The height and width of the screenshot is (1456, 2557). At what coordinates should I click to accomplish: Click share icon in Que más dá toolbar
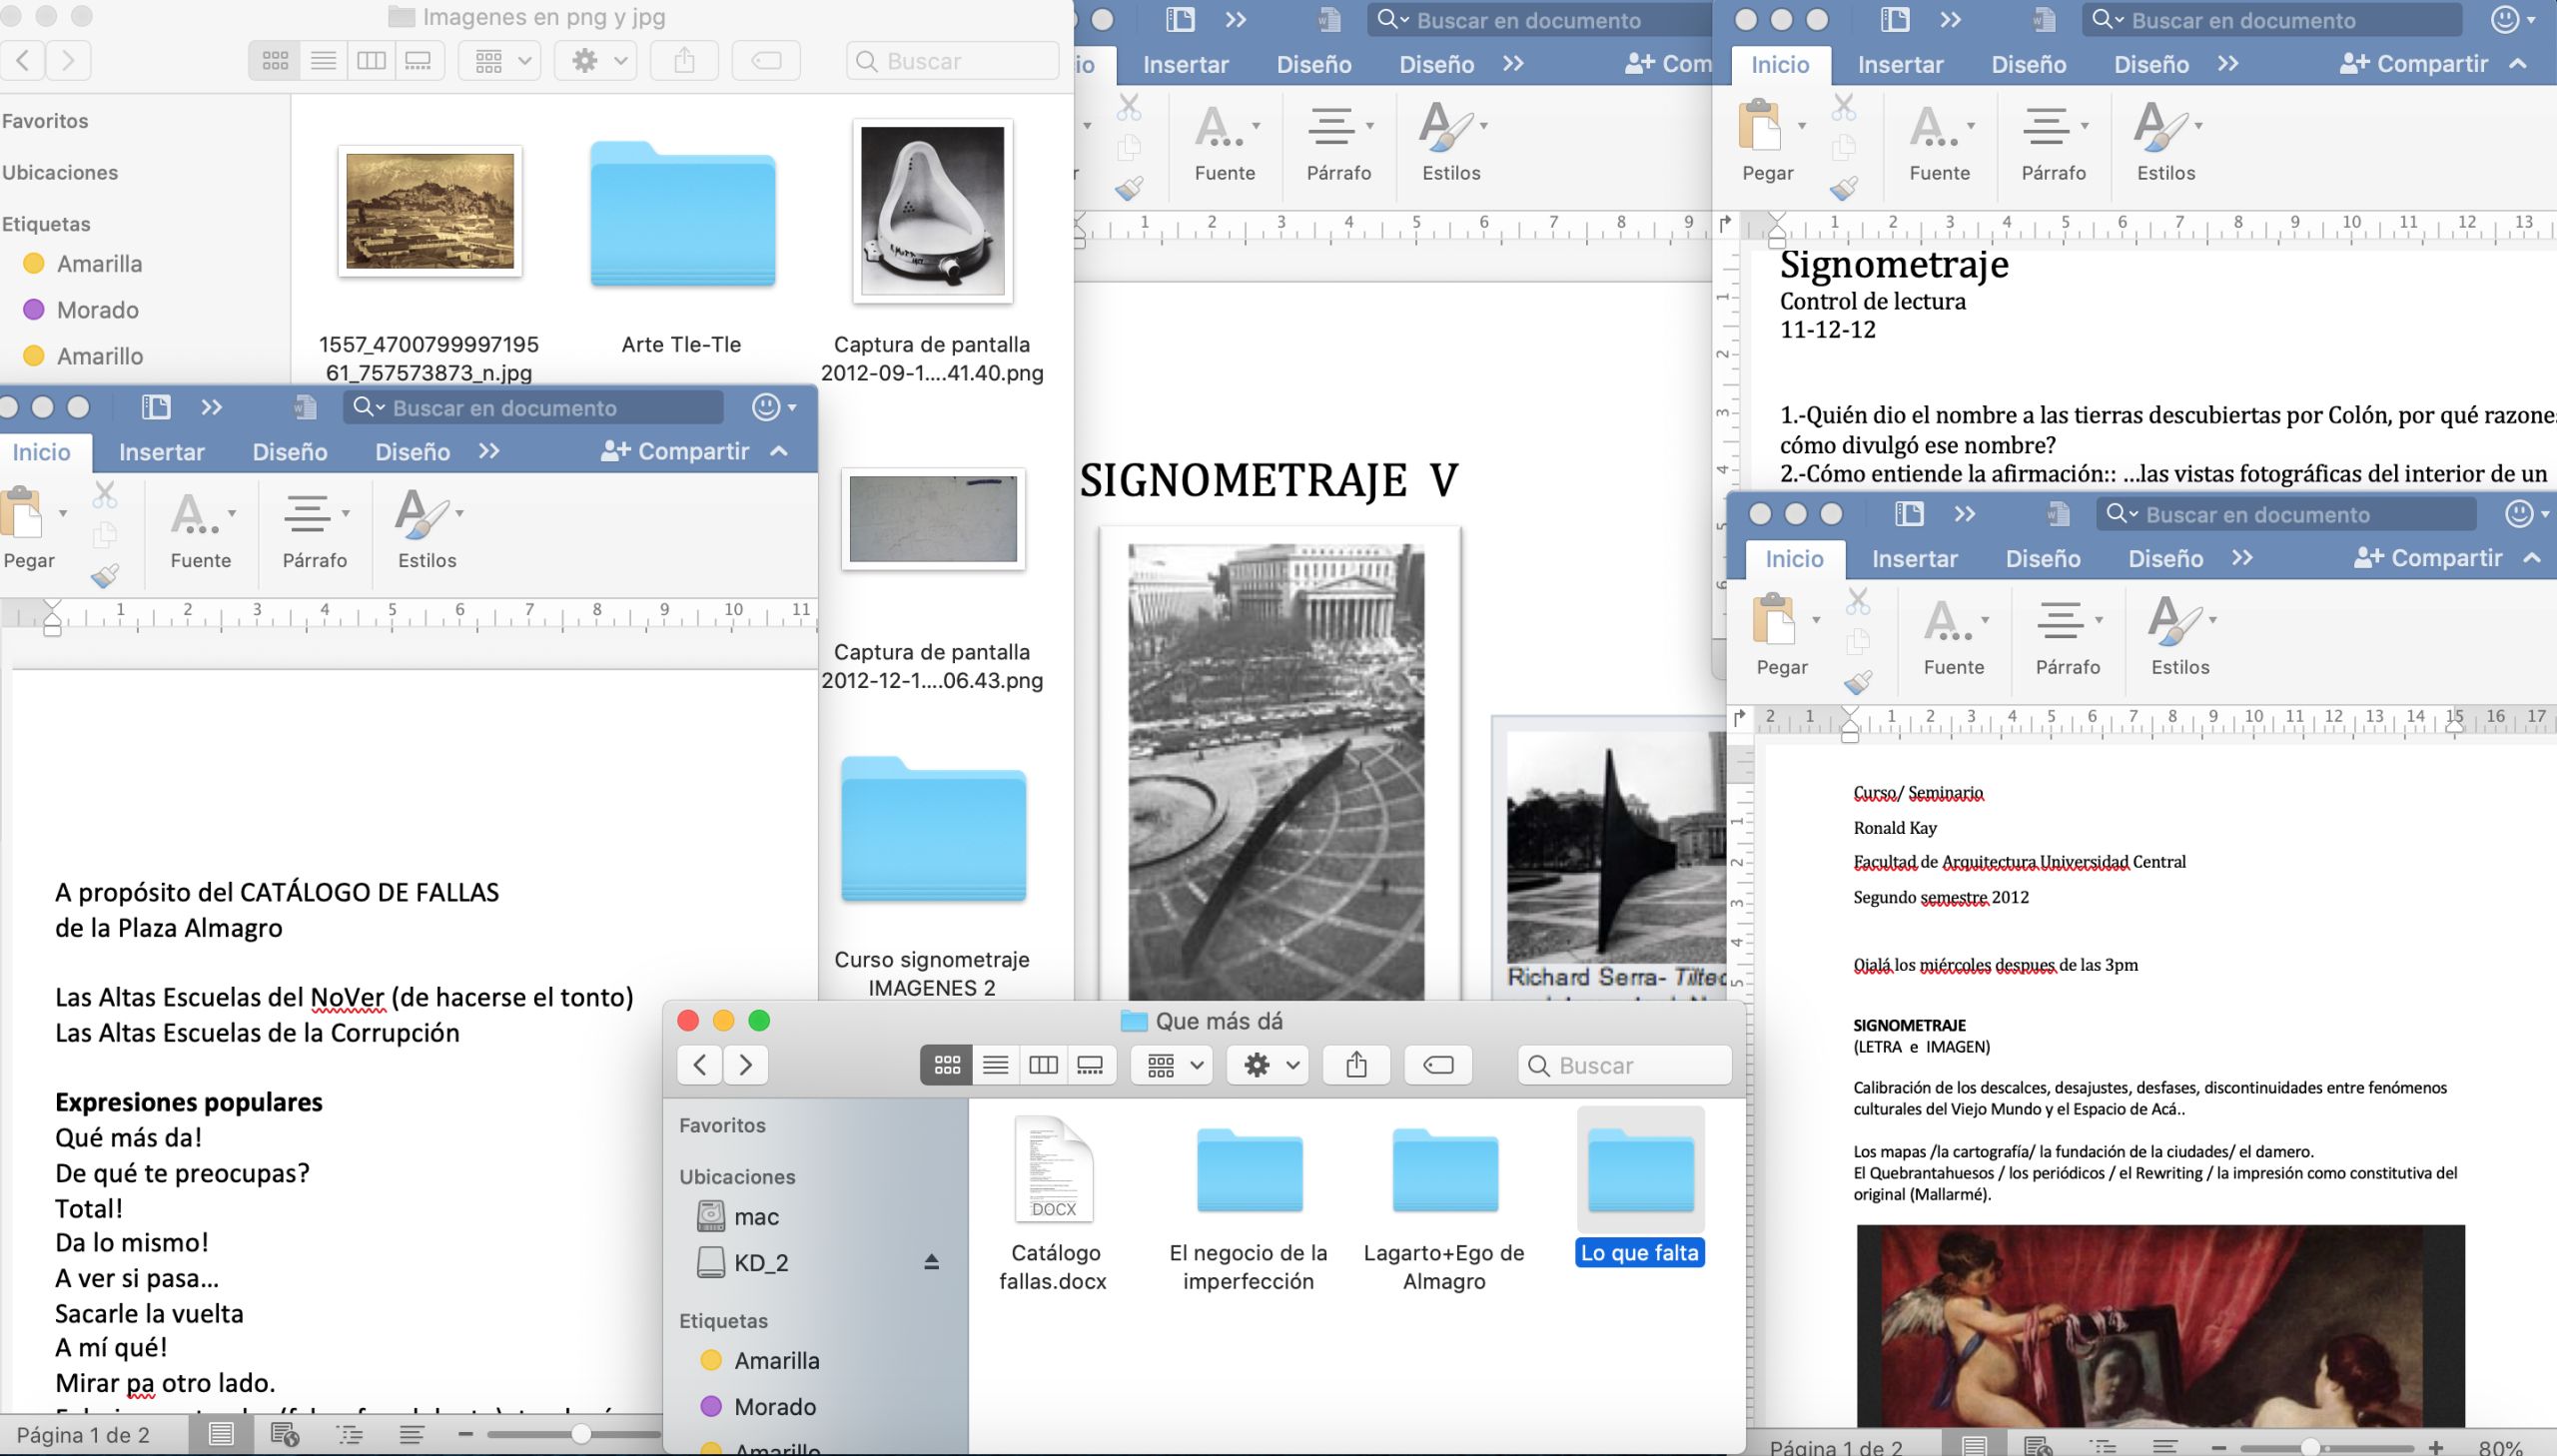click(x=1356, y=1065)
